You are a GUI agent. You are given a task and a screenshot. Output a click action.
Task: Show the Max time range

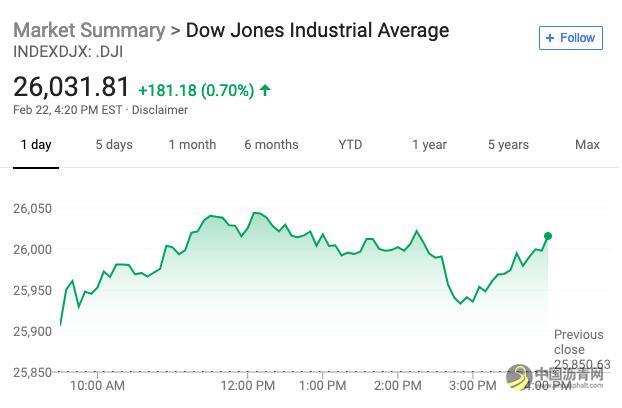point(587,145)
